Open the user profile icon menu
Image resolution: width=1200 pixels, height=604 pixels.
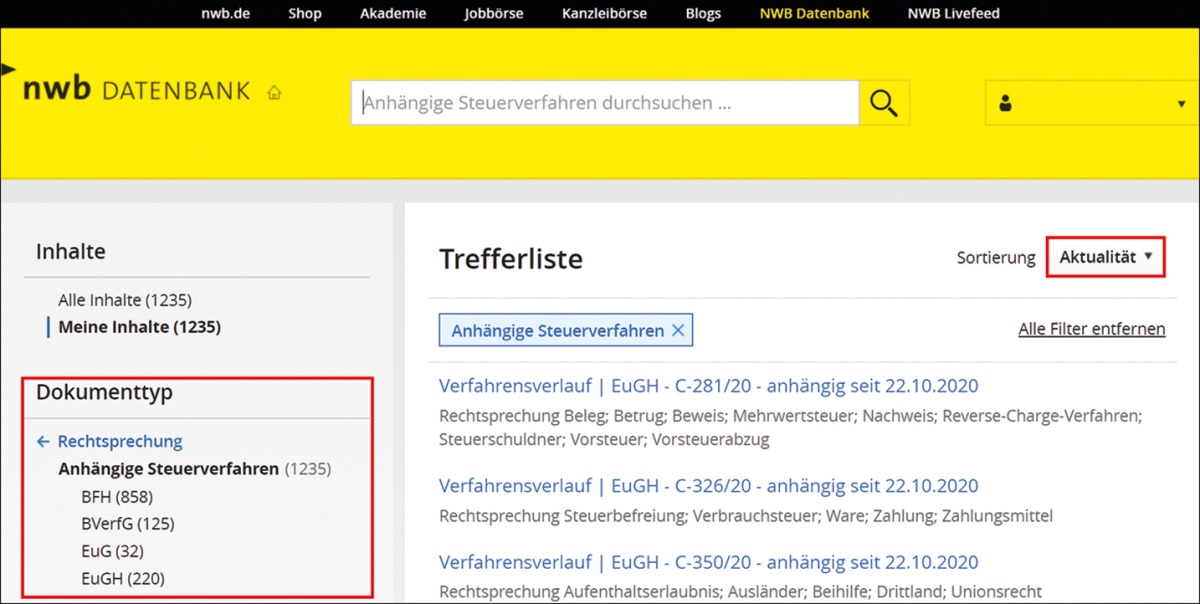point(1006,103)
